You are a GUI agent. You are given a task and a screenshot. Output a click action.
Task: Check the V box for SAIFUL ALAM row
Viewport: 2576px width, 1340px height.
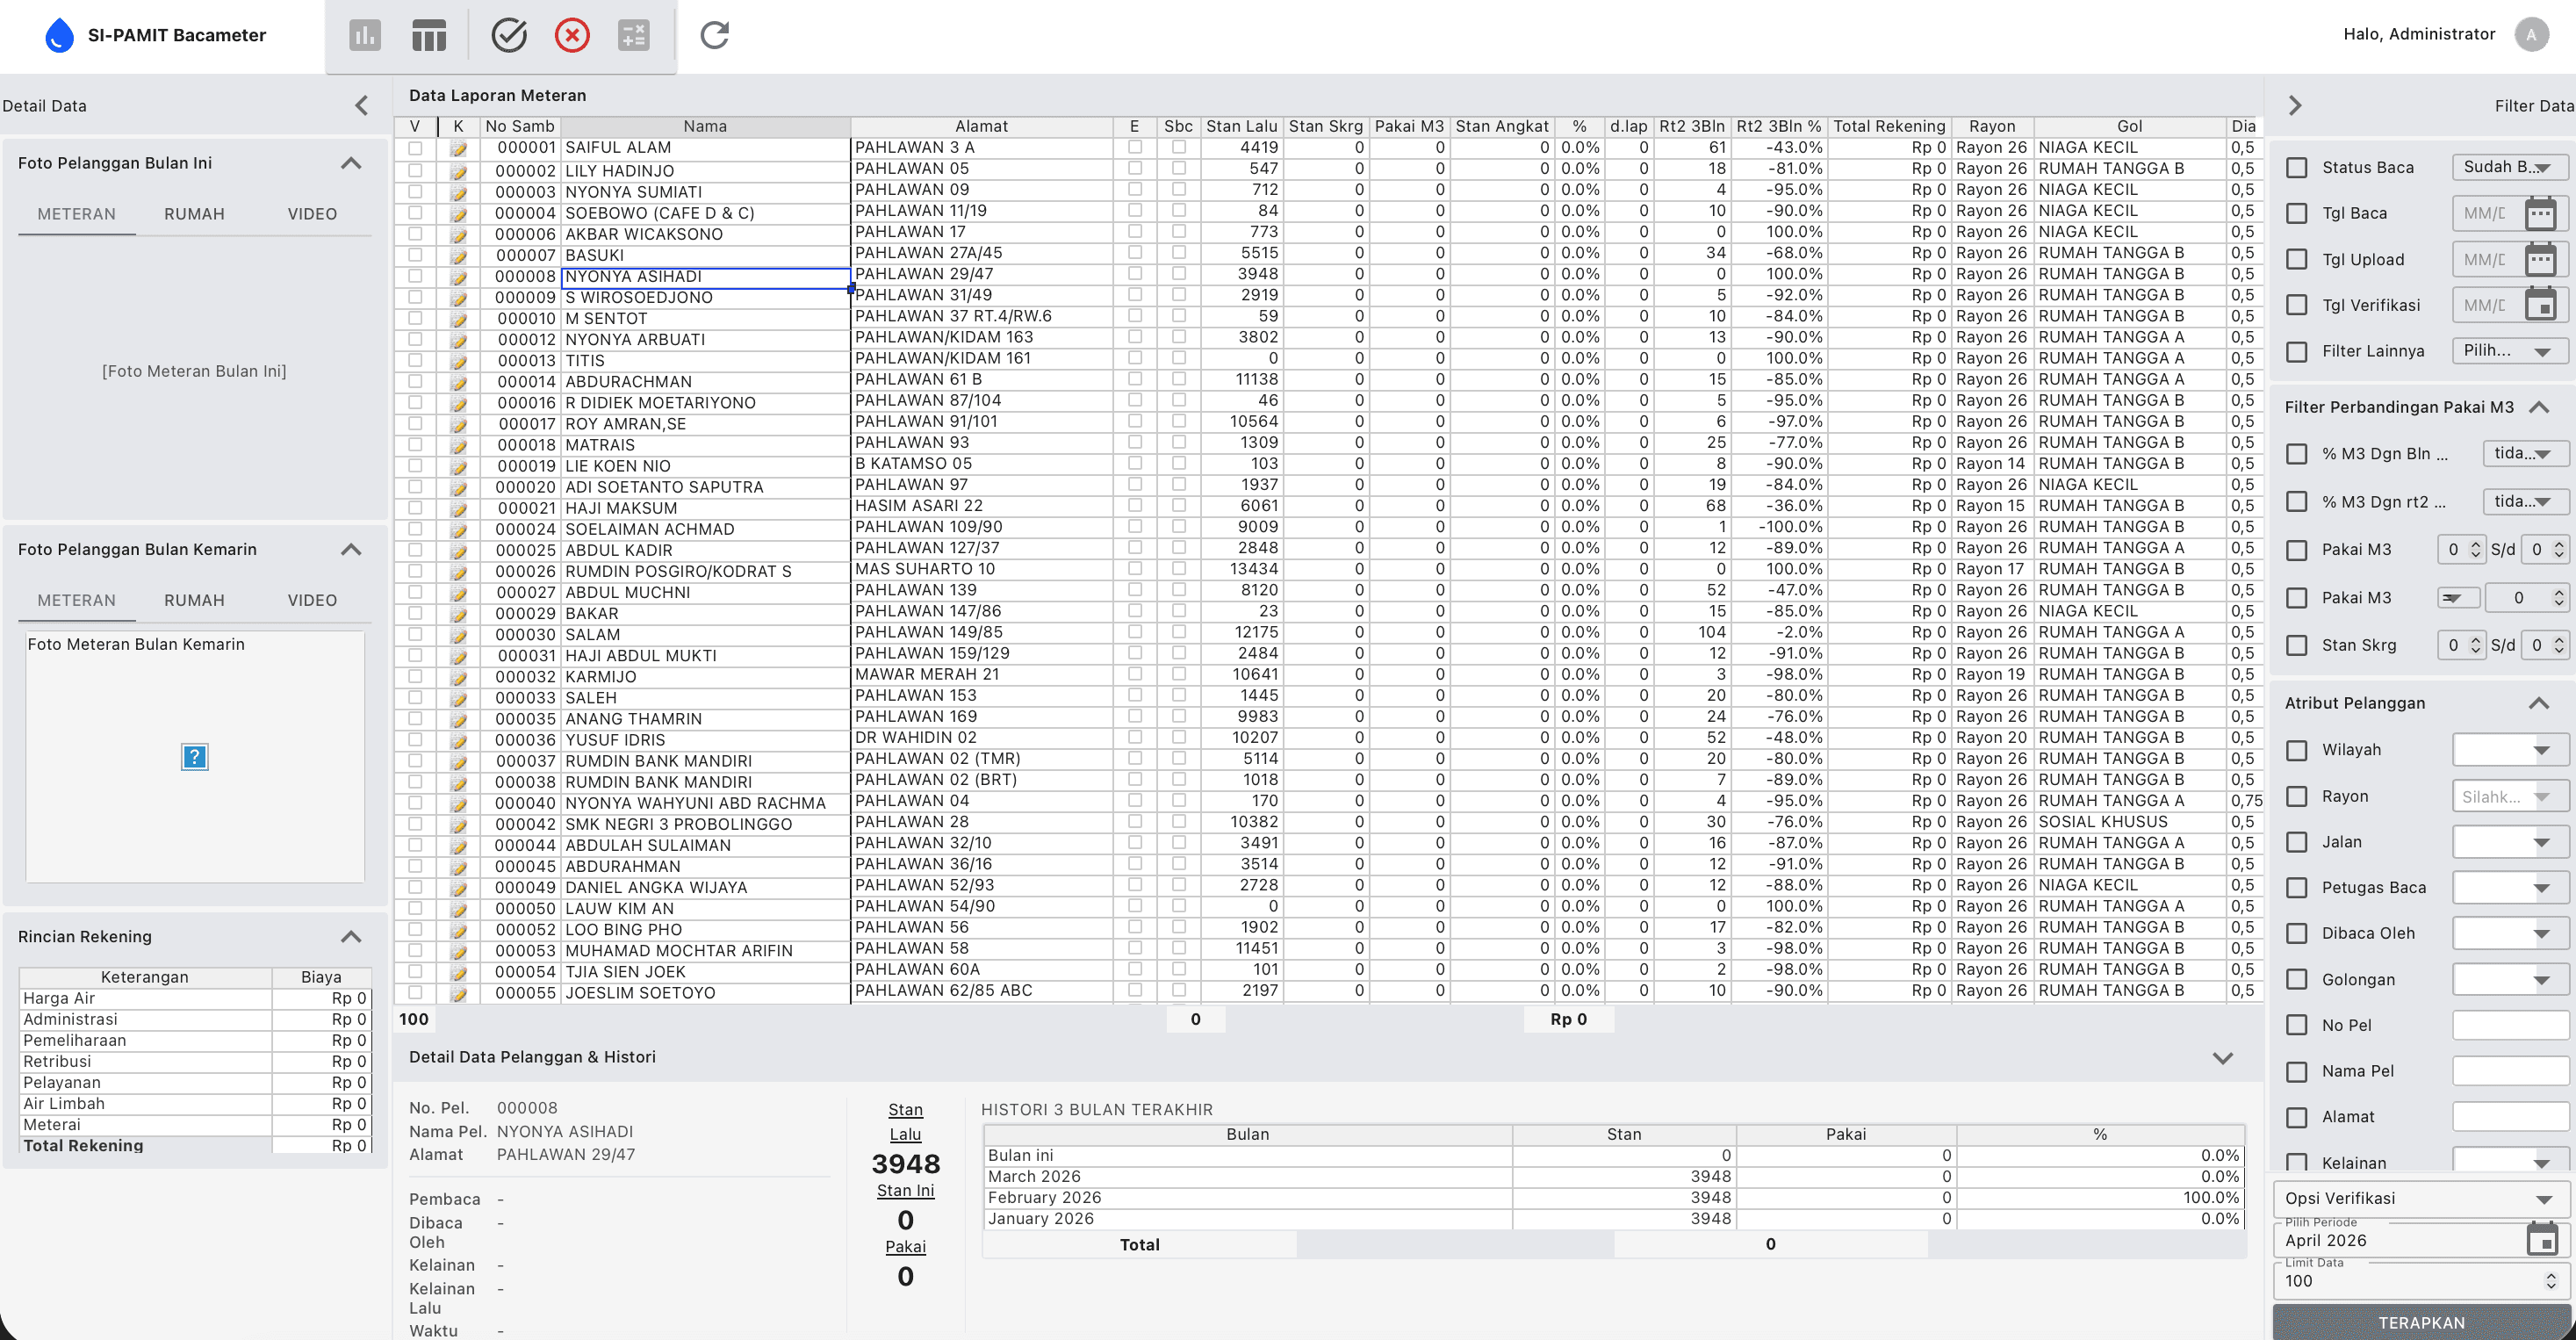coord(415,148)
